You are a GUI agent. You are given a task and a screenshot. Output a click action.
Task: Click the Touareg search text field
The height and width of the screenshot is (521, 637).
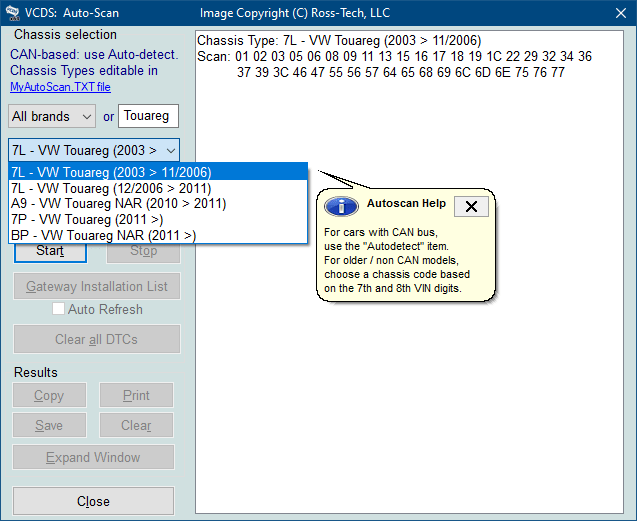tap(148, 116)
